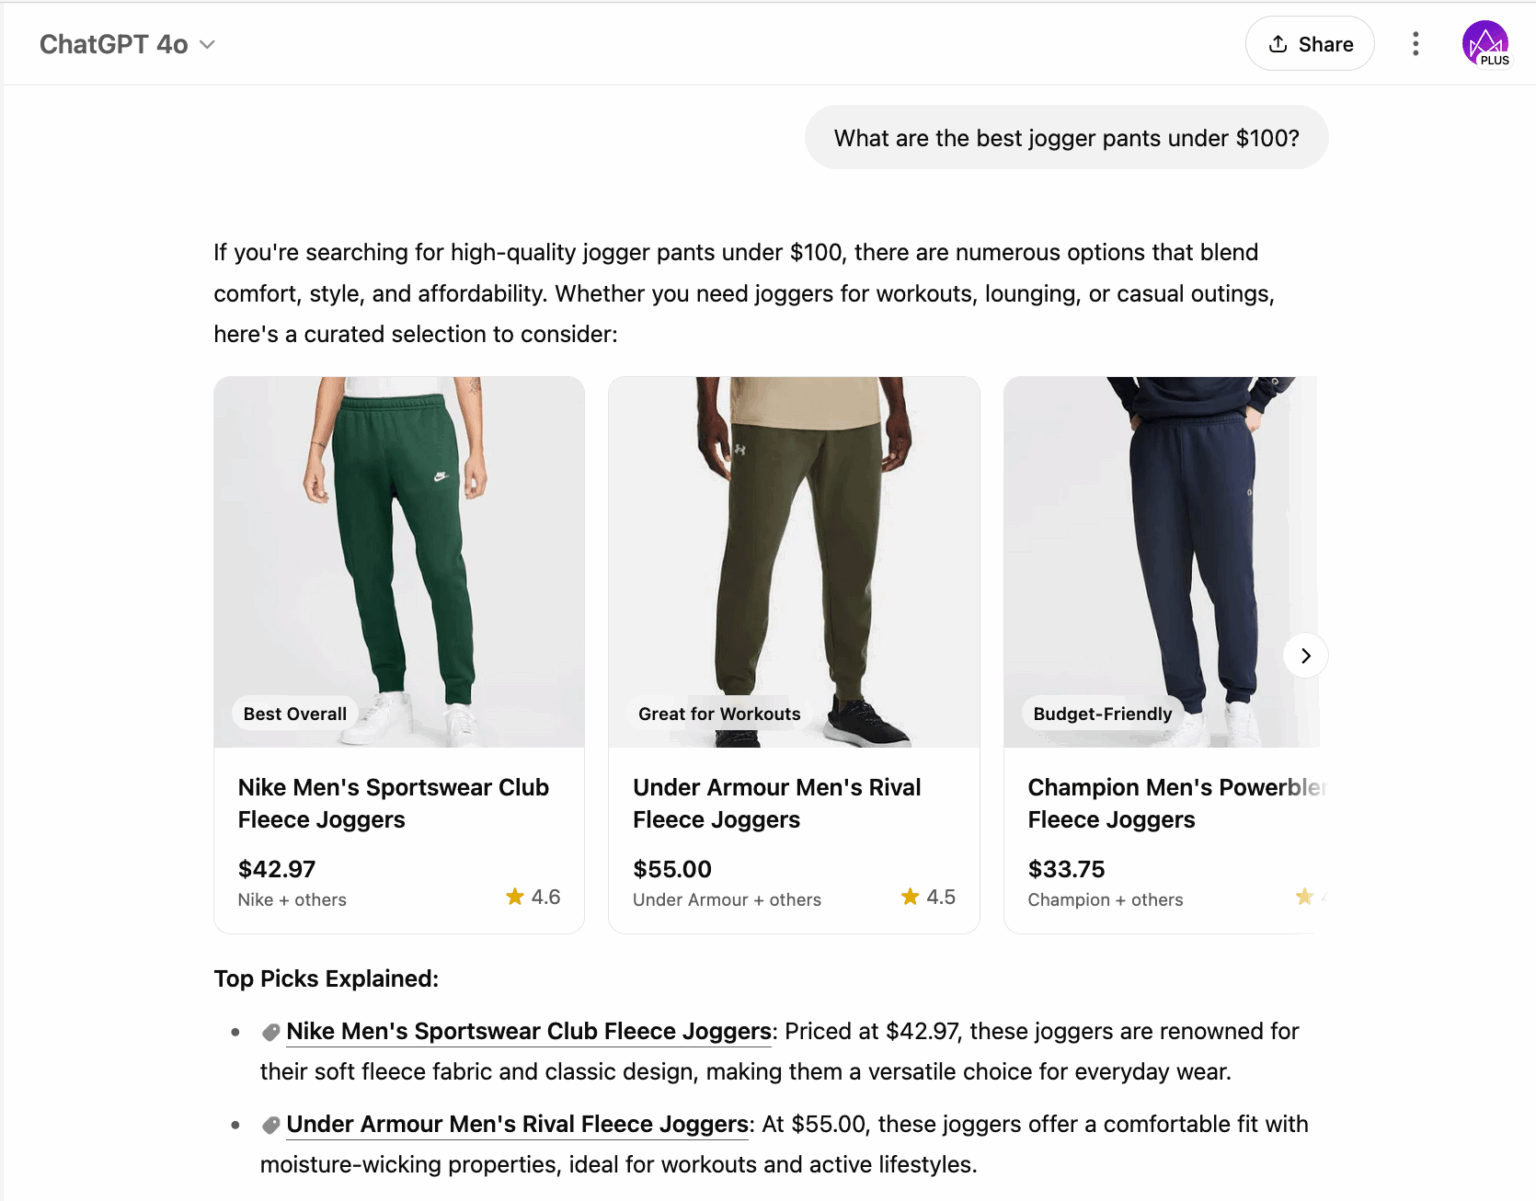1536x1201 pixels.
Task: Click the Share button
Action: pos(1310,43)
